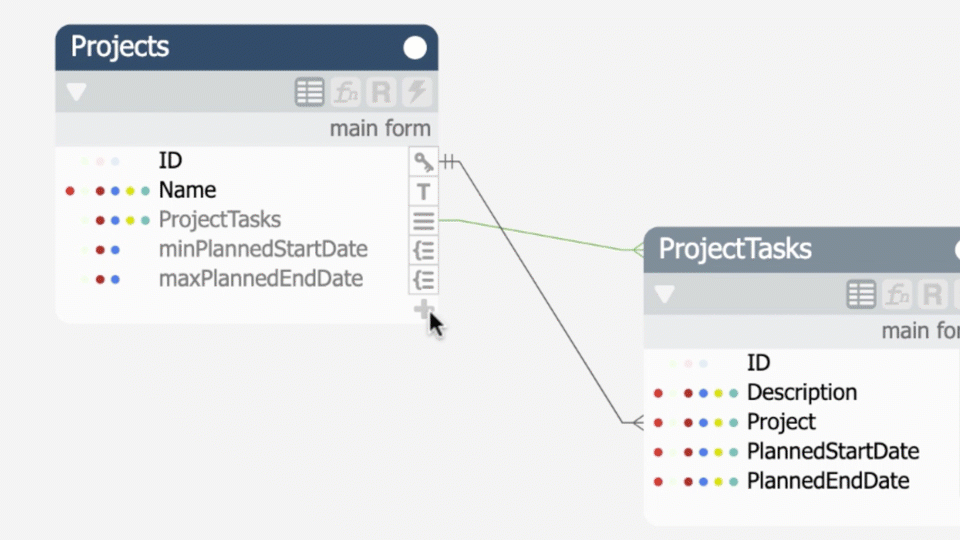
Task: Click the formula icon for minPlannedStartDate
Action: pos(424,250)
